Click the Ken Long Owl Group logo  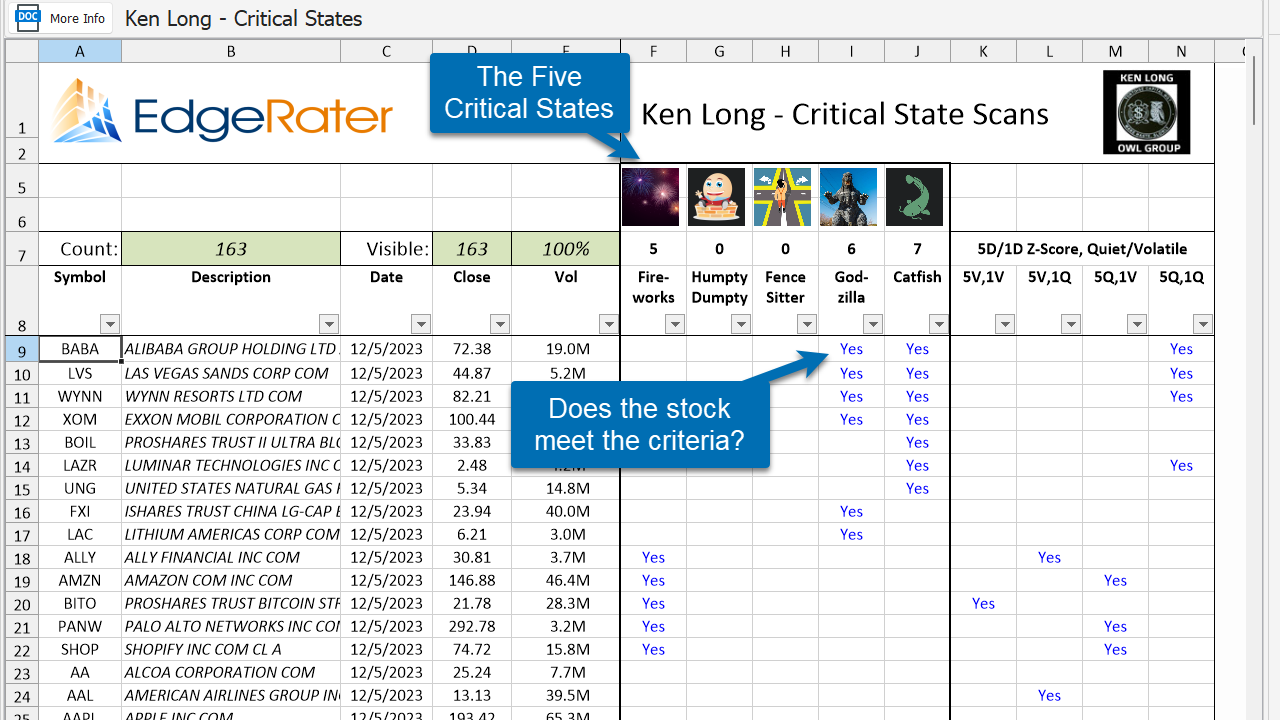(x=1146, y=112)
